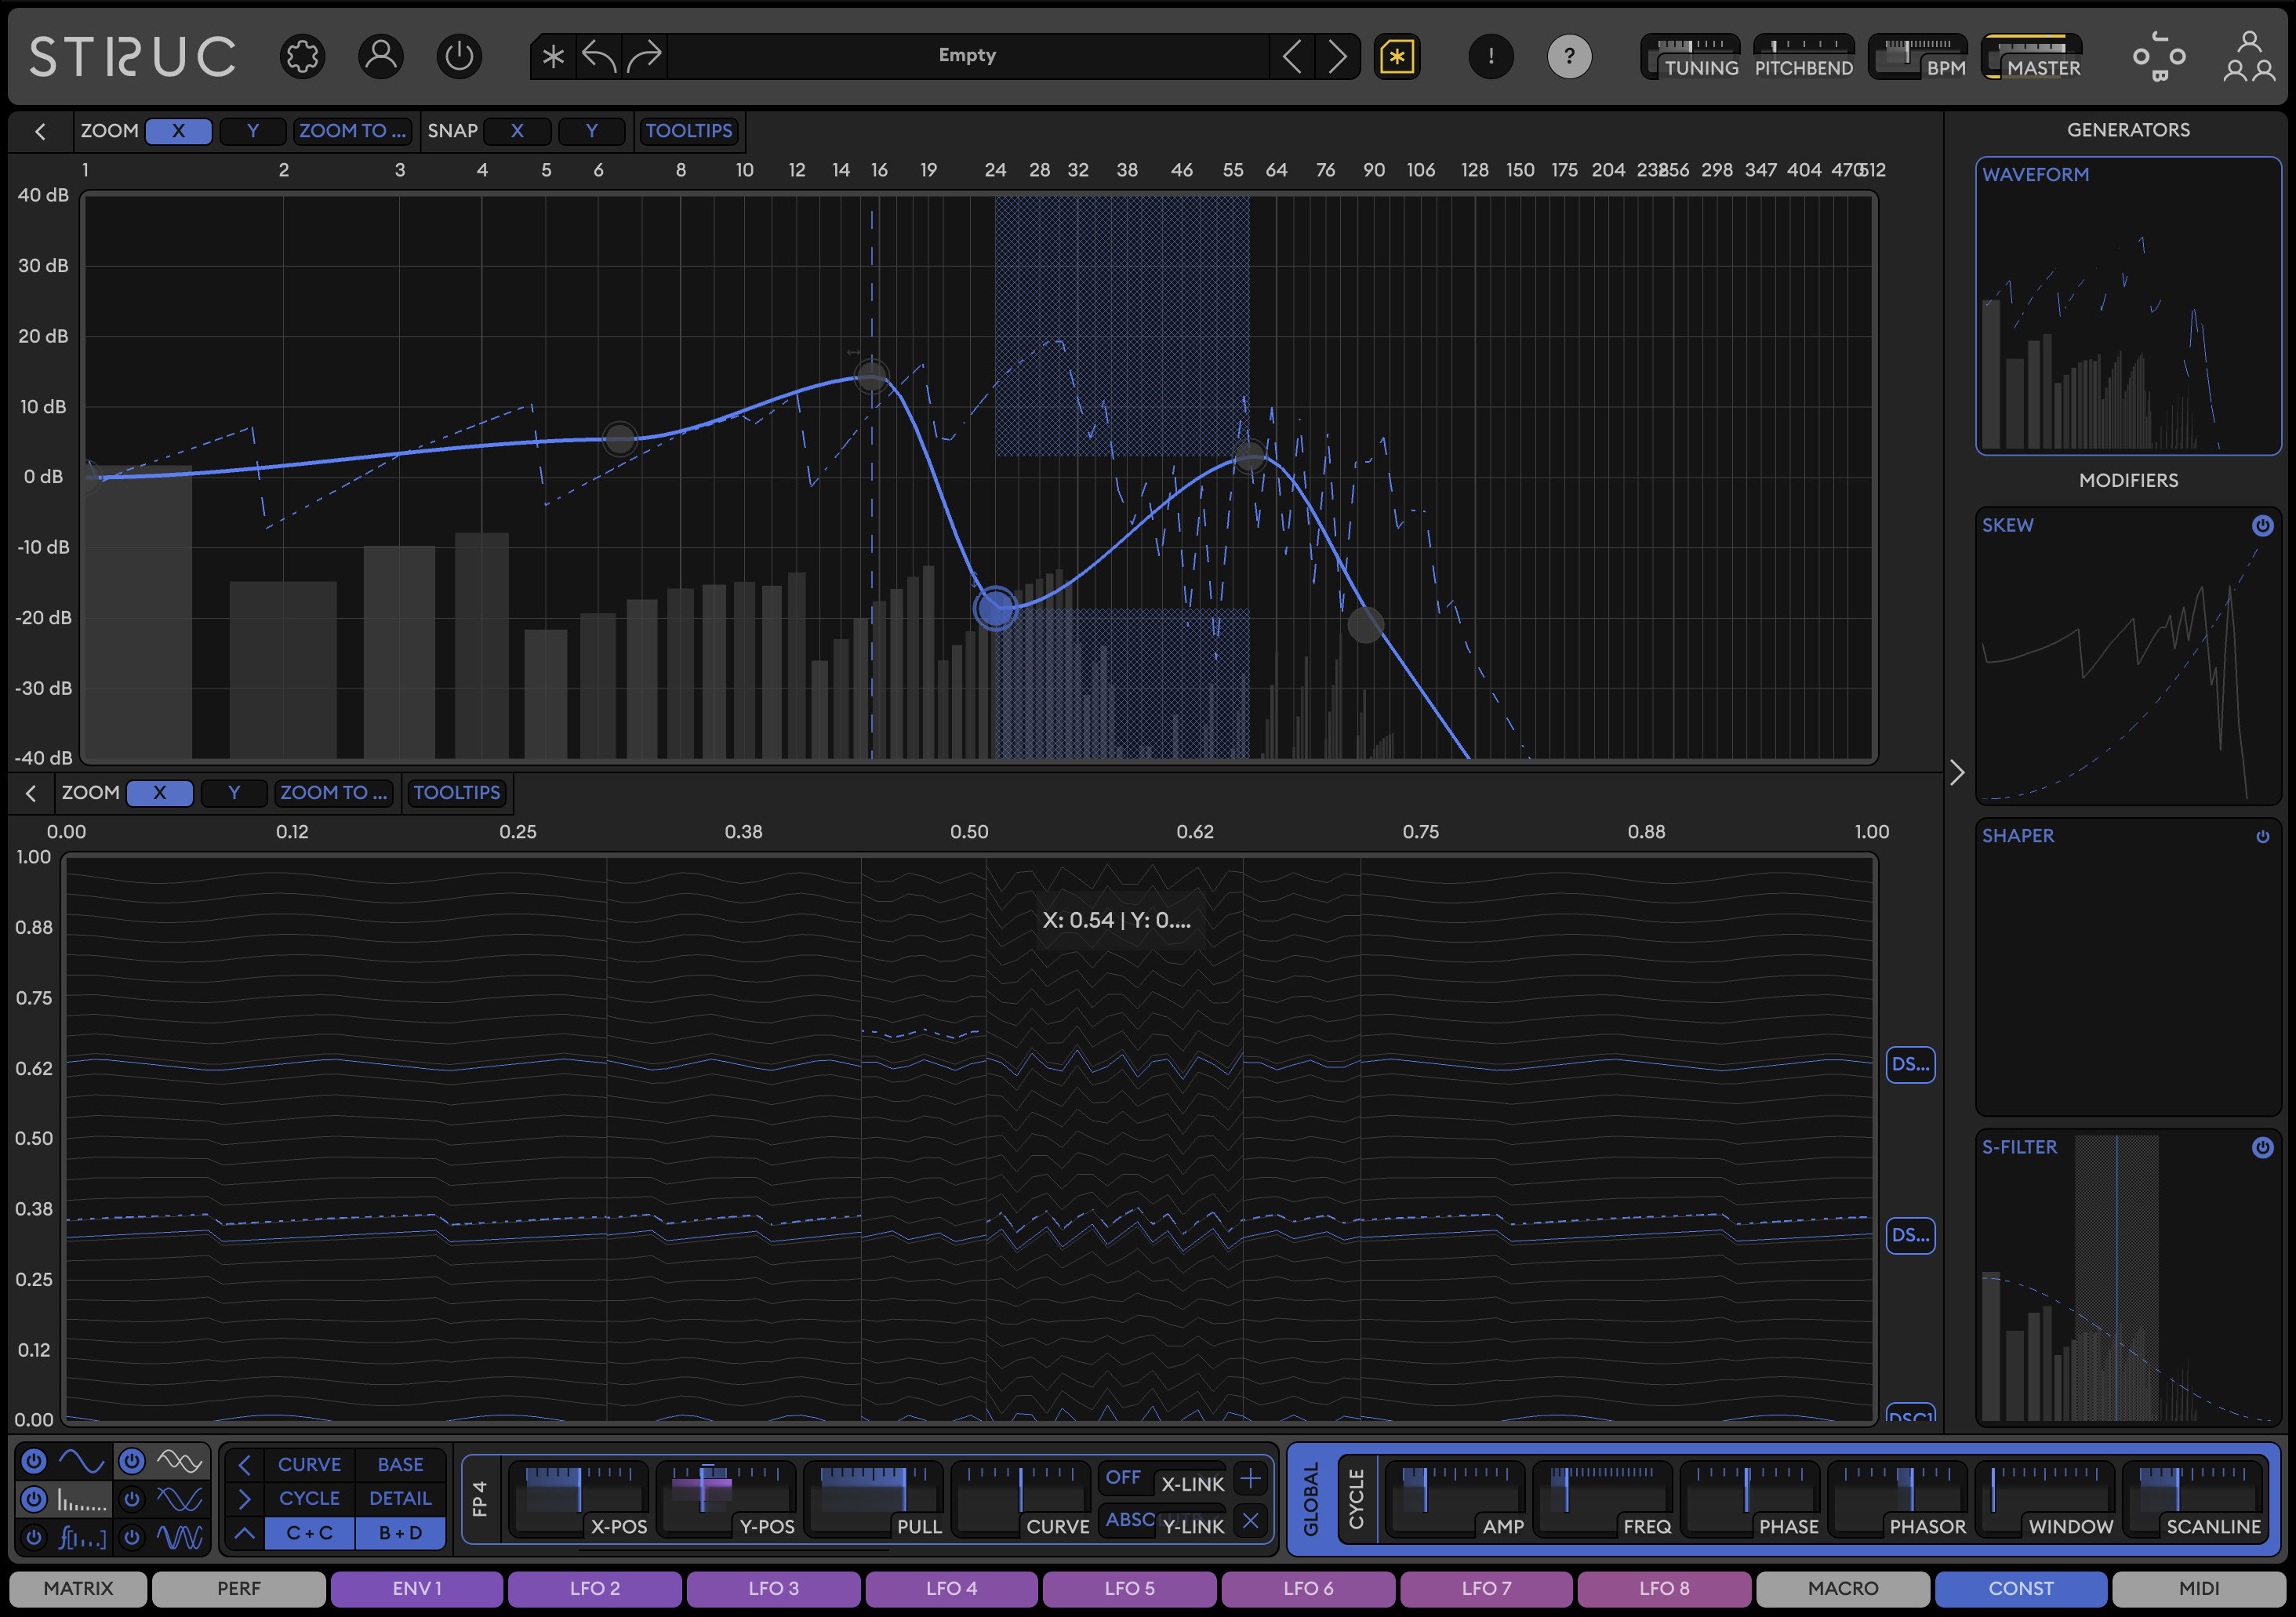Adjust the MASTER volume slider

(x=2032, y=57)
